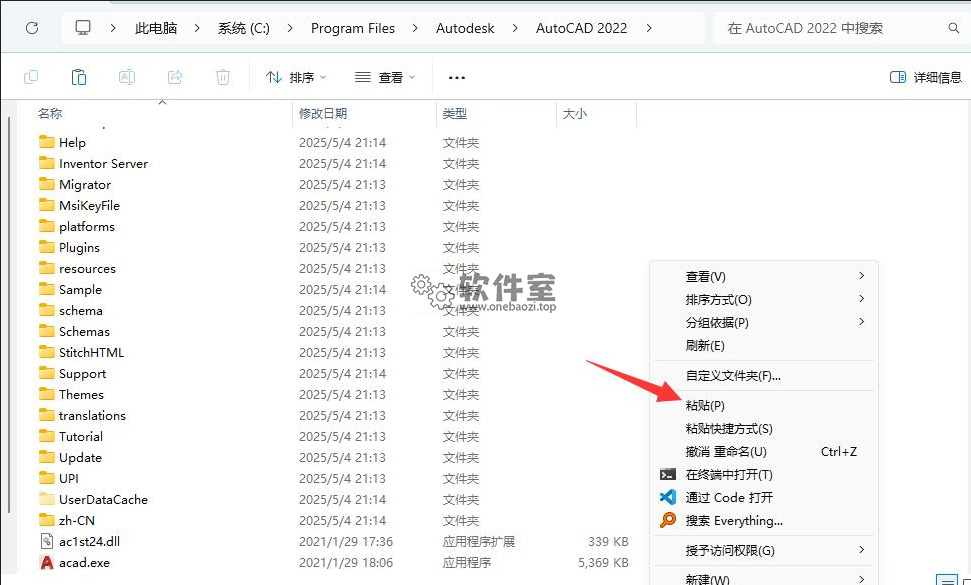Screen dimensions: 971x585
Task: Click 此电脑 in breadcrumb path
Action: coord(156,28)
